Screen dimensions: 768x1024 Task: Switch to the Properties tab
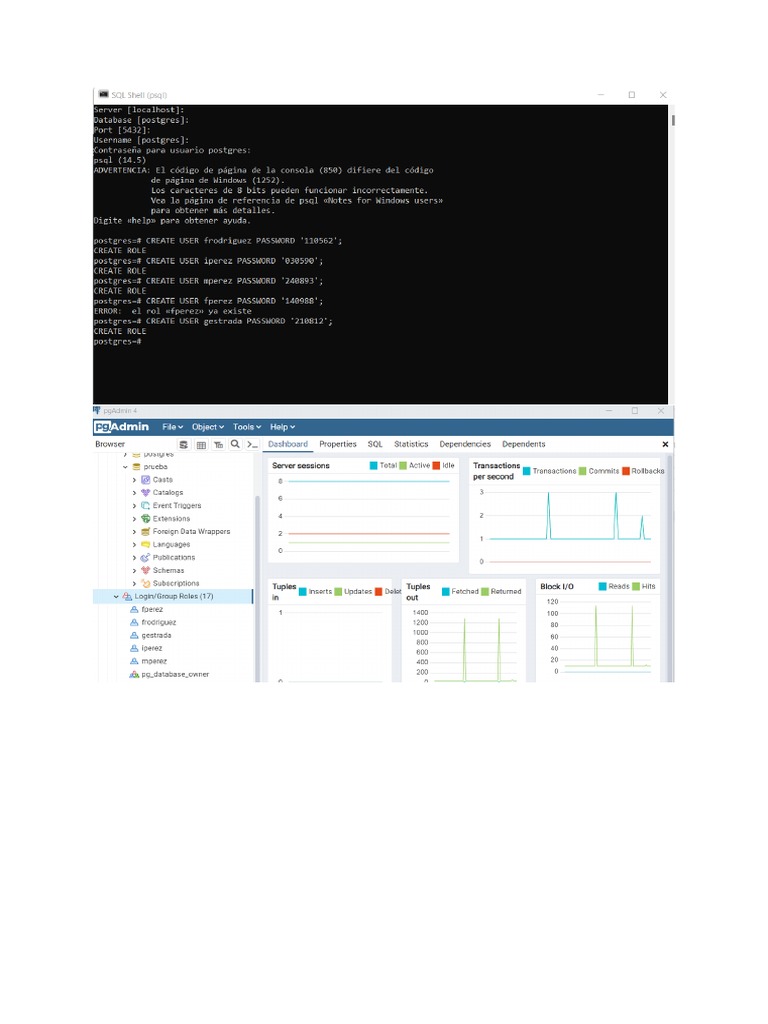[338, 444]
